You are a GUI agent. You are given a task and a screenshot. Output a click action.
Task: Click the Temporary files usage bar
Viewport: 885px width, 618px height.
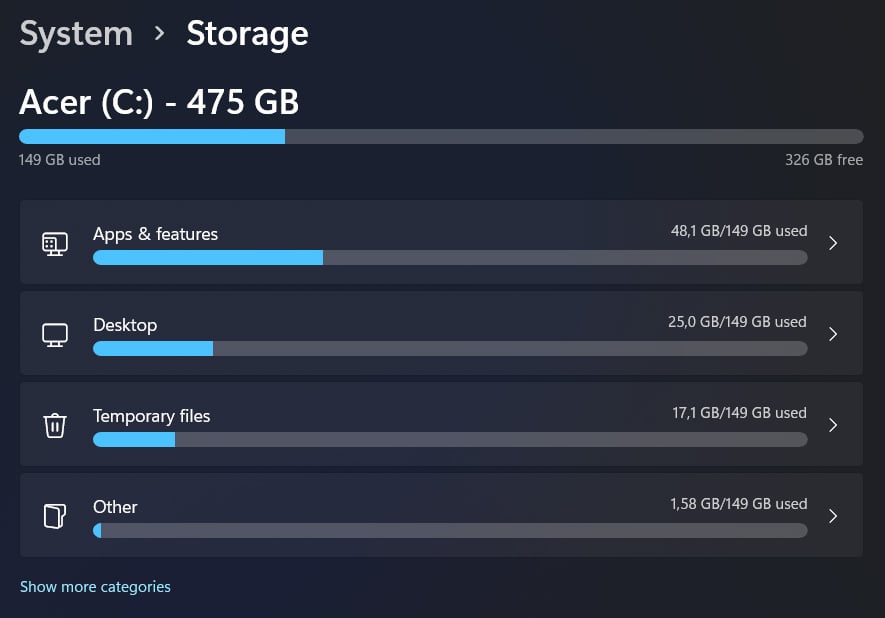click(450, 440)
